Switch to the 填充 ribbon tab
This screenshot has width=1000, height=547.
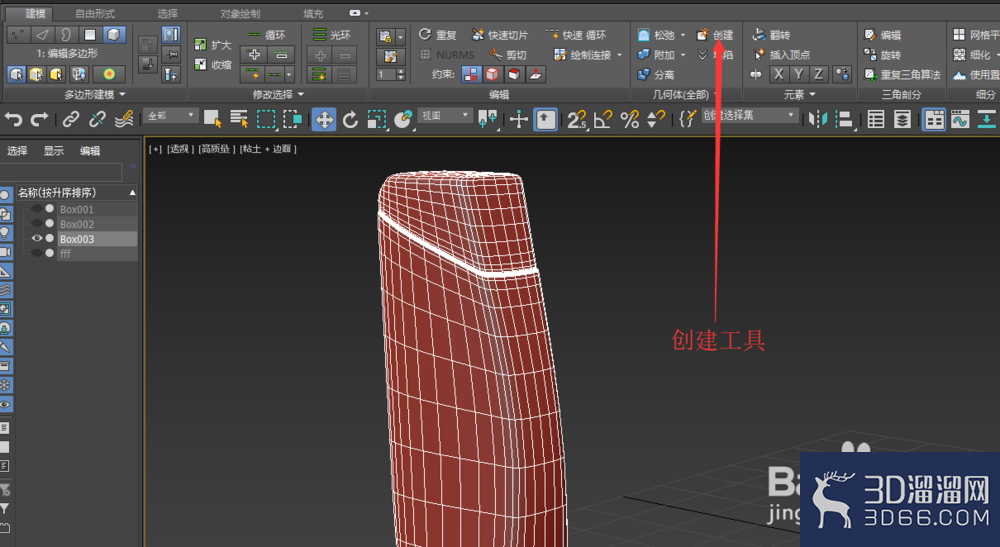(x=313, y=13)
